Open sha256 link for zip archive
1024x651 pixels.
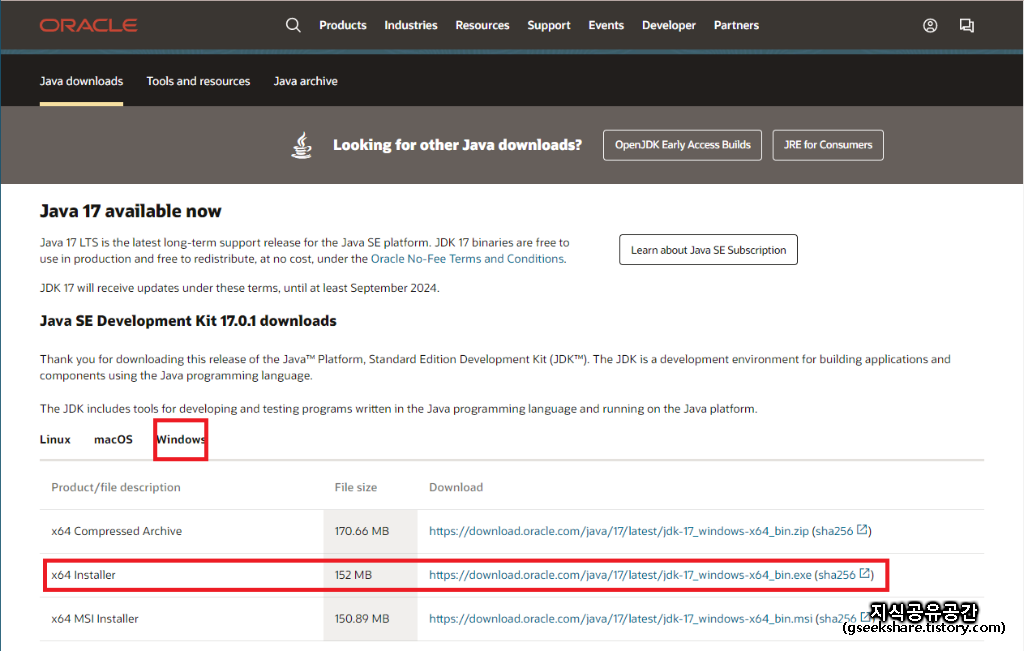click(834, 532)
